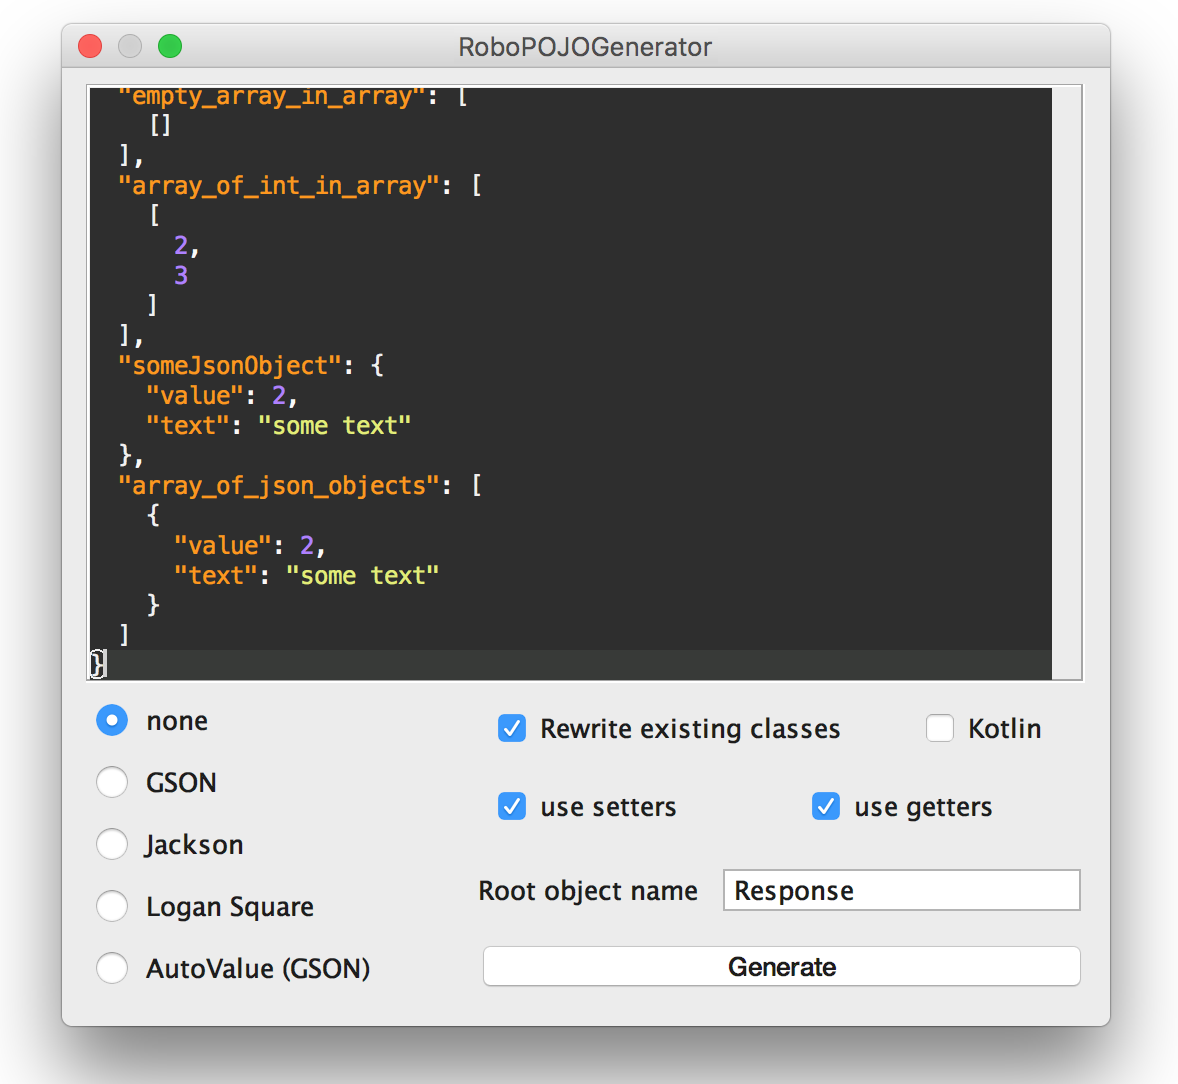The image size is (1178, 1084).
Task: Click the Generate button
Action: point(781,966)
